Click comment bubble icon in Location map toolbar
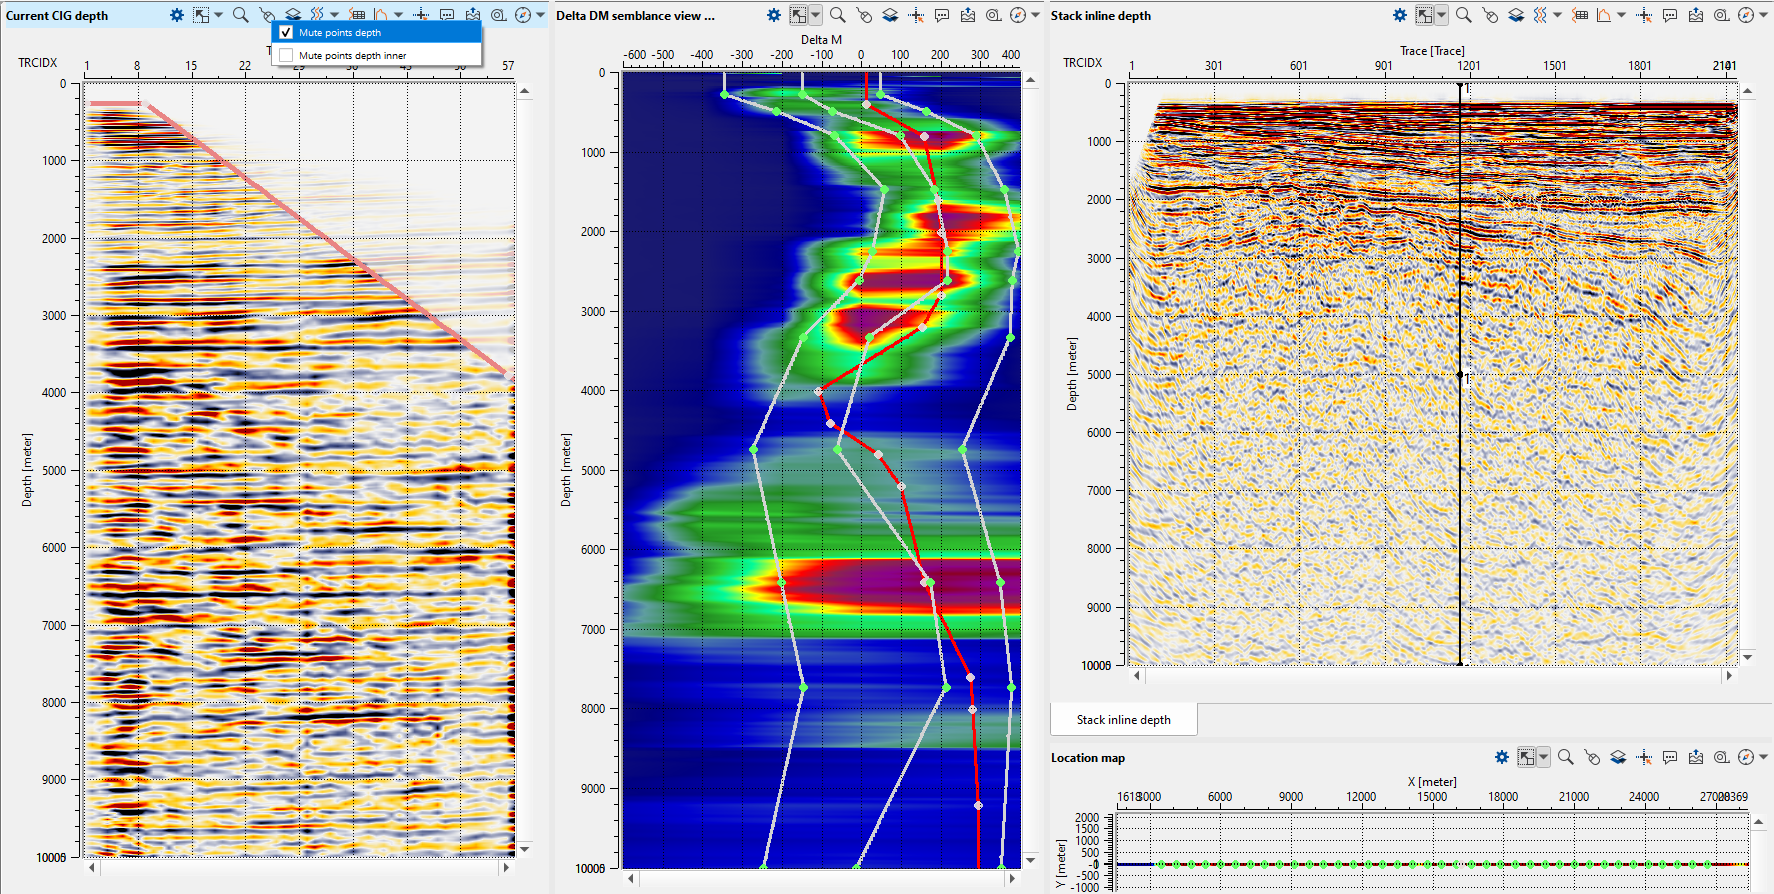This screenshot has height=894, width=1774. 1670,757
